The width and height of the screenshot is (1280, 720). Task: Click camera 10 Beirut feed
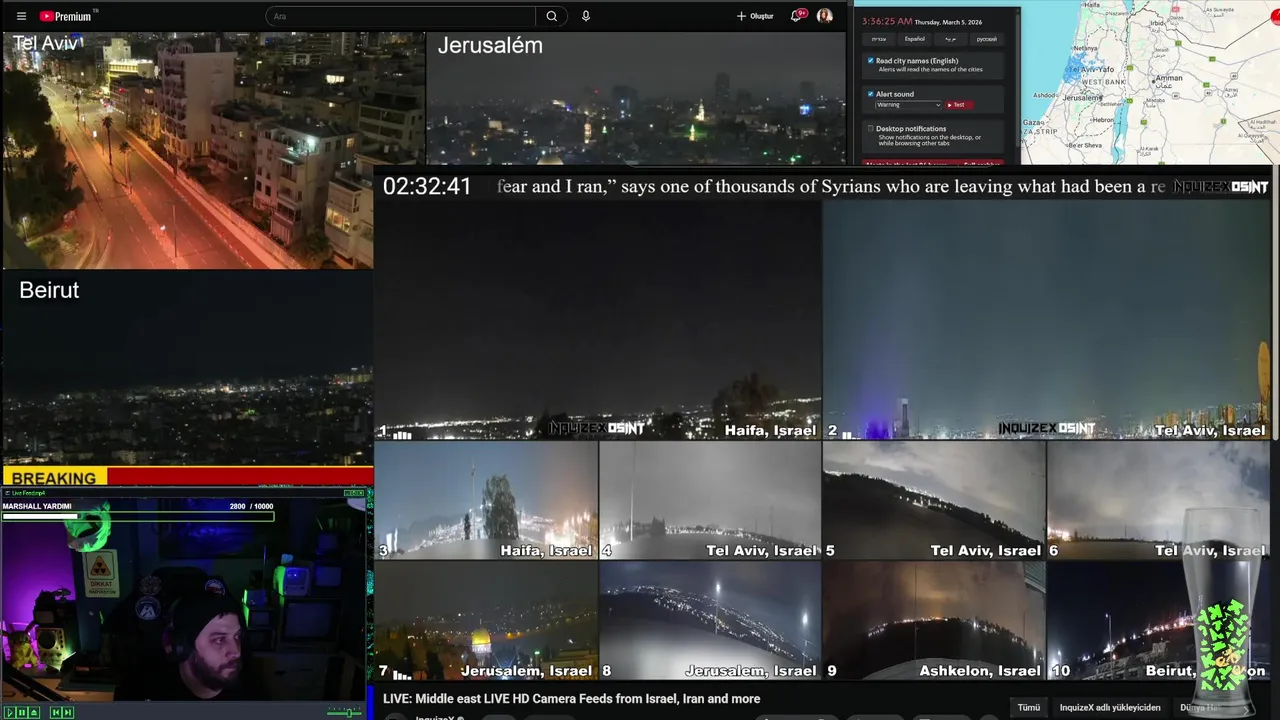click(x=1158, y=621)
